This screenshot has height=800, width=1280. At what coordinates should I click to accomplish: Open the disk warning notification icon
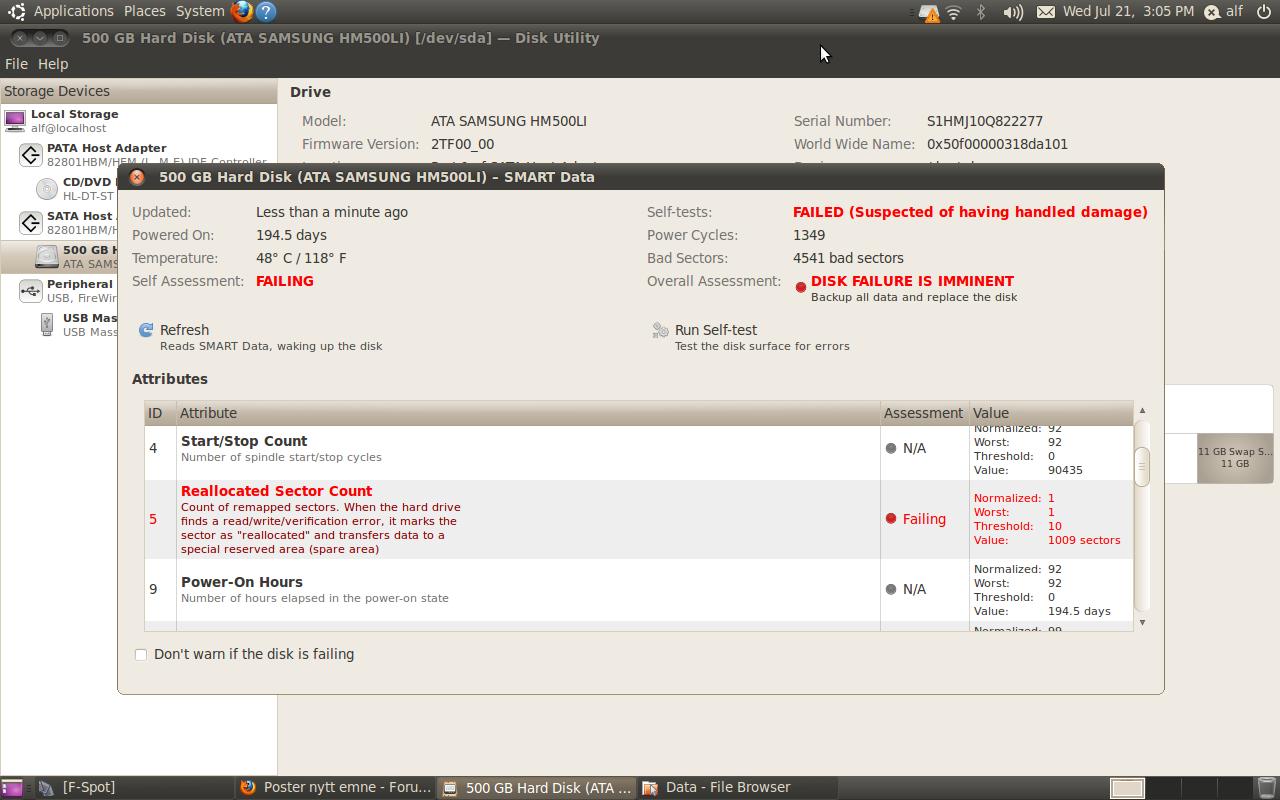click(x=929, y=12)
